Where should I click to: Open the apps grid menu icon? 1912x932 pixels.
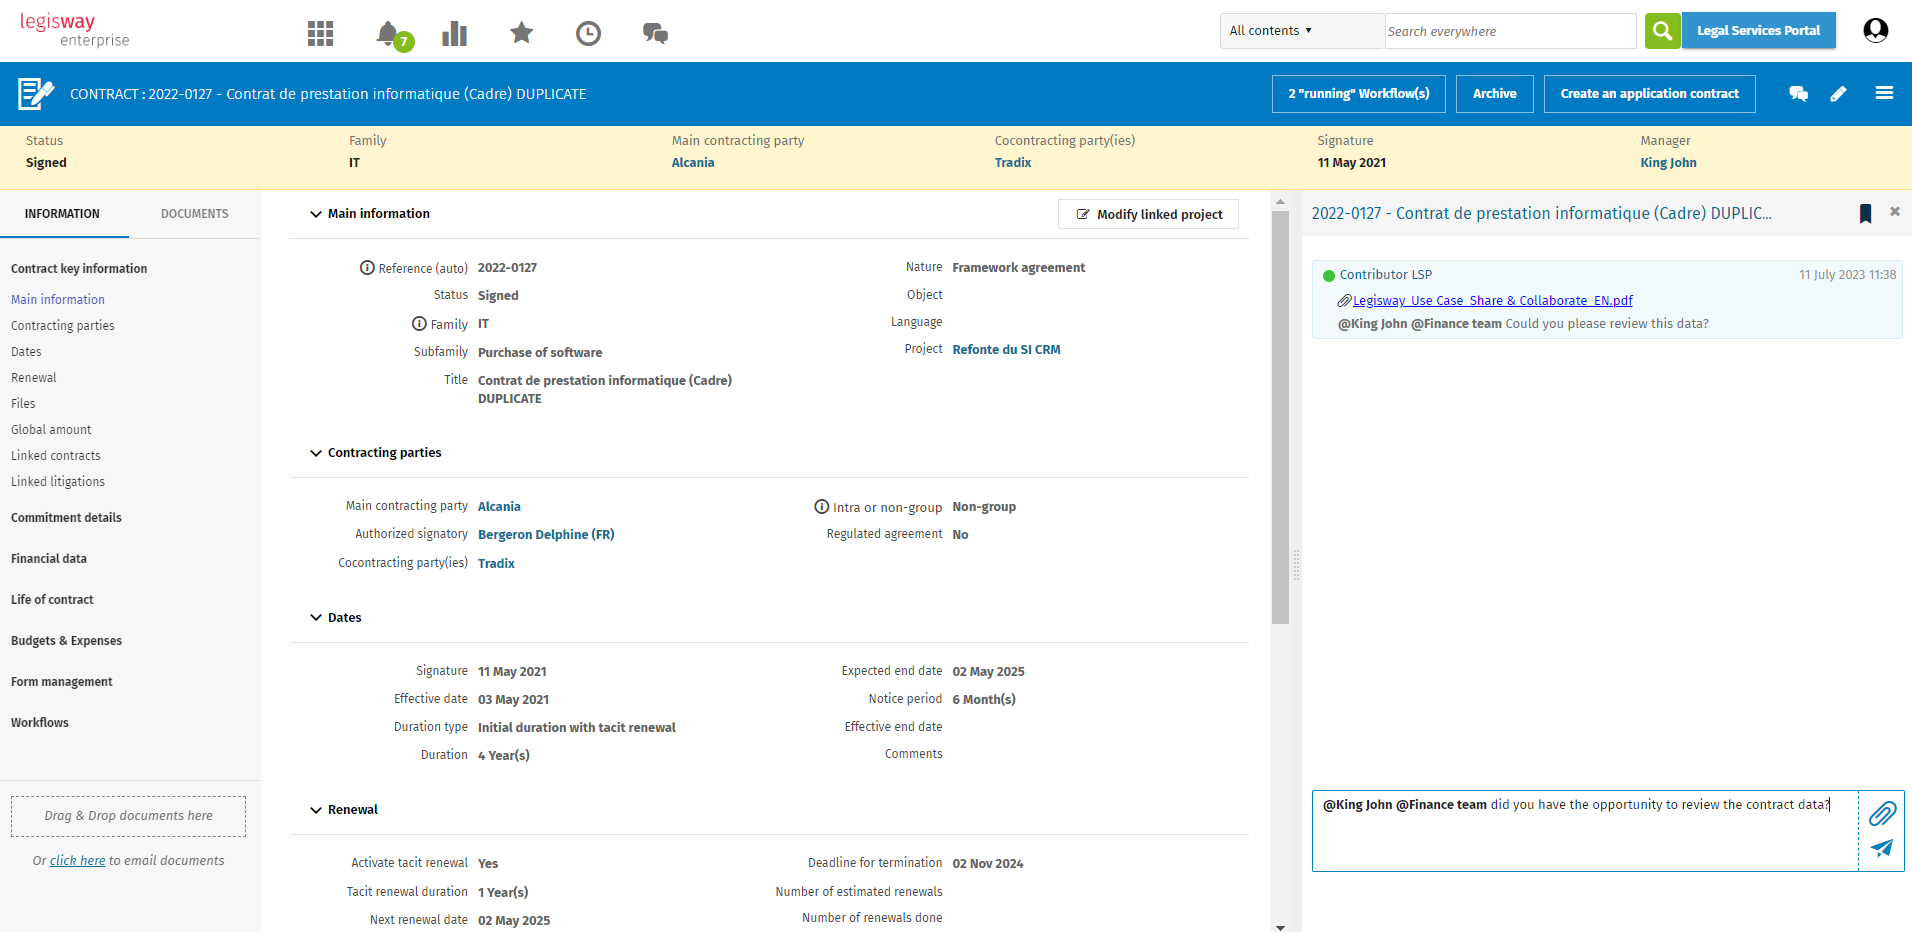(320, 34)
